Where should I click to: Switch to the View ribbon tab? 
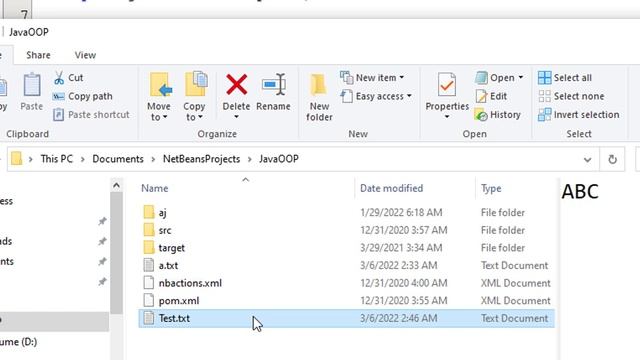[x=85, y=55]
